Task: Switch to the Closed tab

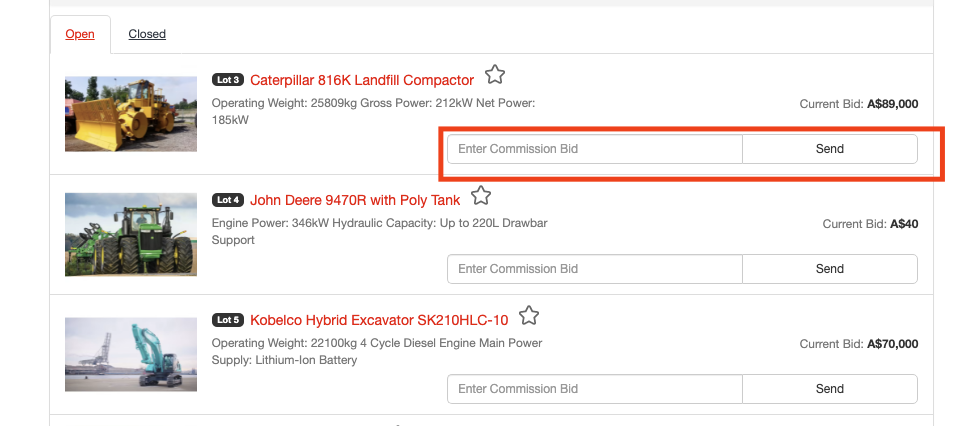Action: click(x=147, y=34)
